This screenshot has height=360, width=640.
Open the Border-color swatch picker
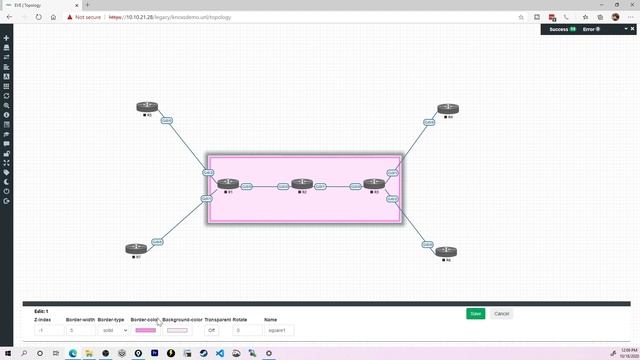click(146, 330)
